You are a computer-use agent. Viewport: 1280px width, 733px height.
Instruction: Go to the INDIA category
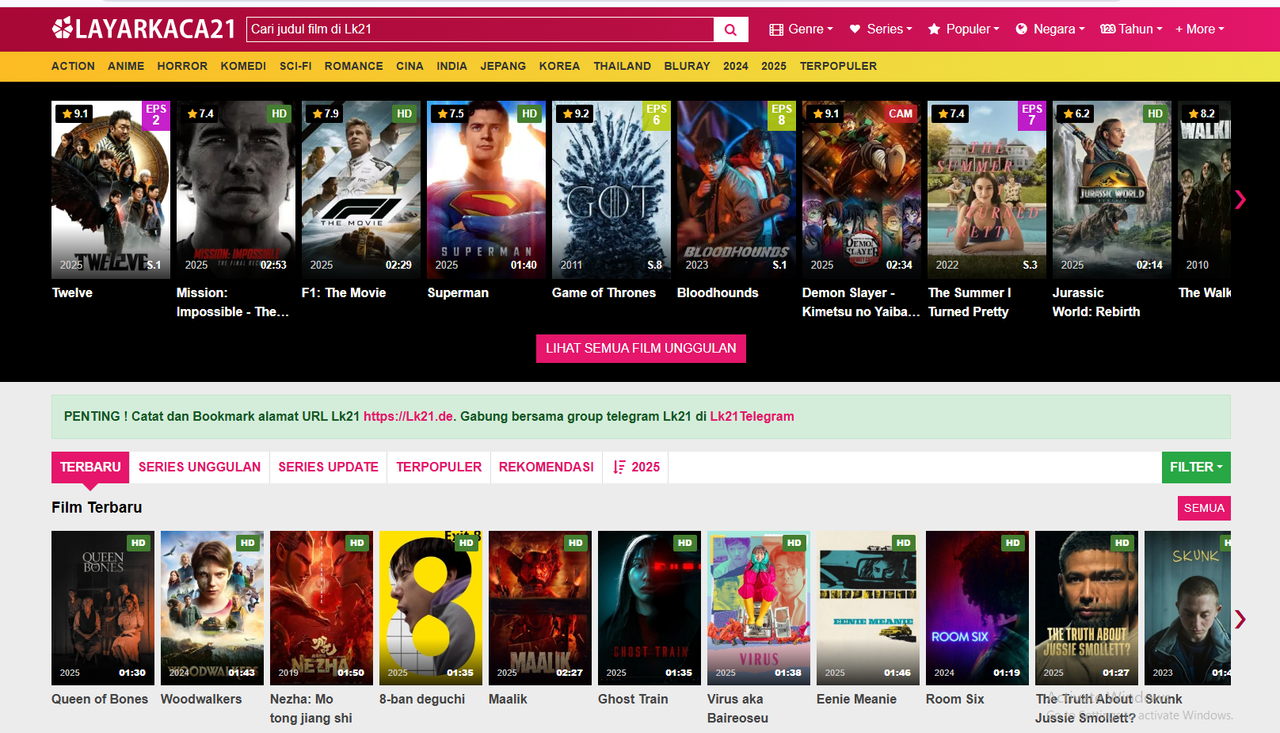[x=452, y=66]
